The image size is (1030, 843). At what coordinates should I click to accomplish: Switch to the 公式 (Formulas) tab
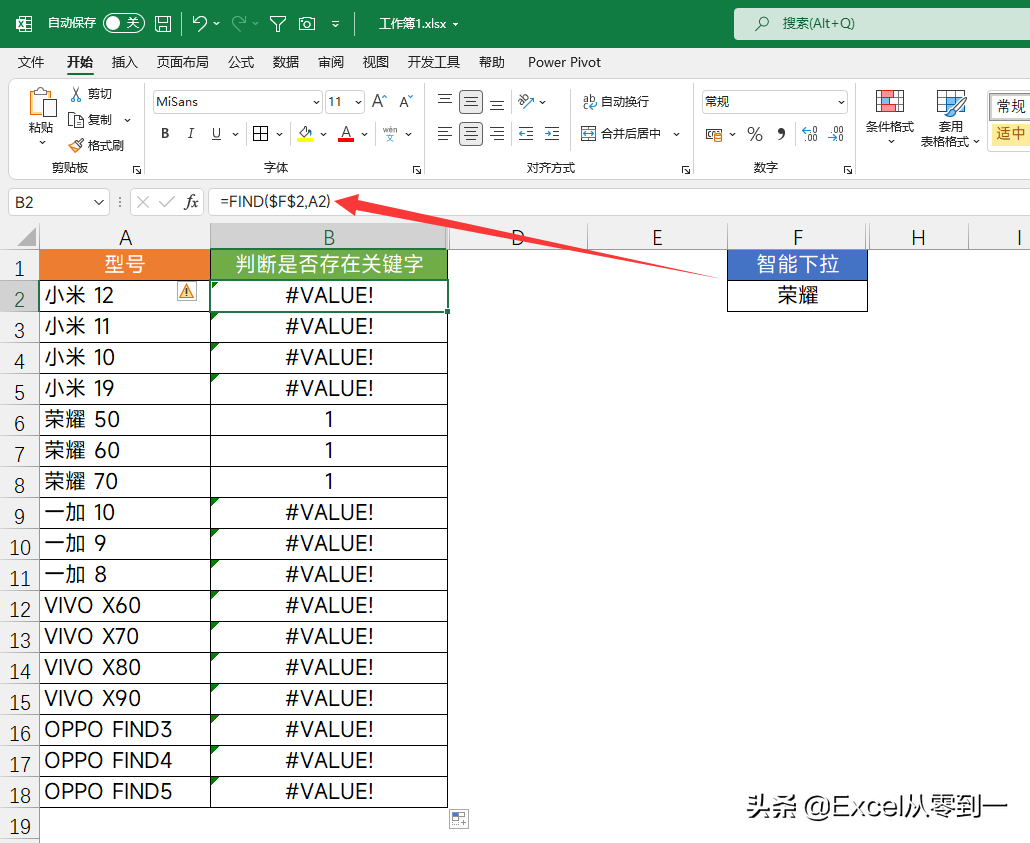[240, 62]
